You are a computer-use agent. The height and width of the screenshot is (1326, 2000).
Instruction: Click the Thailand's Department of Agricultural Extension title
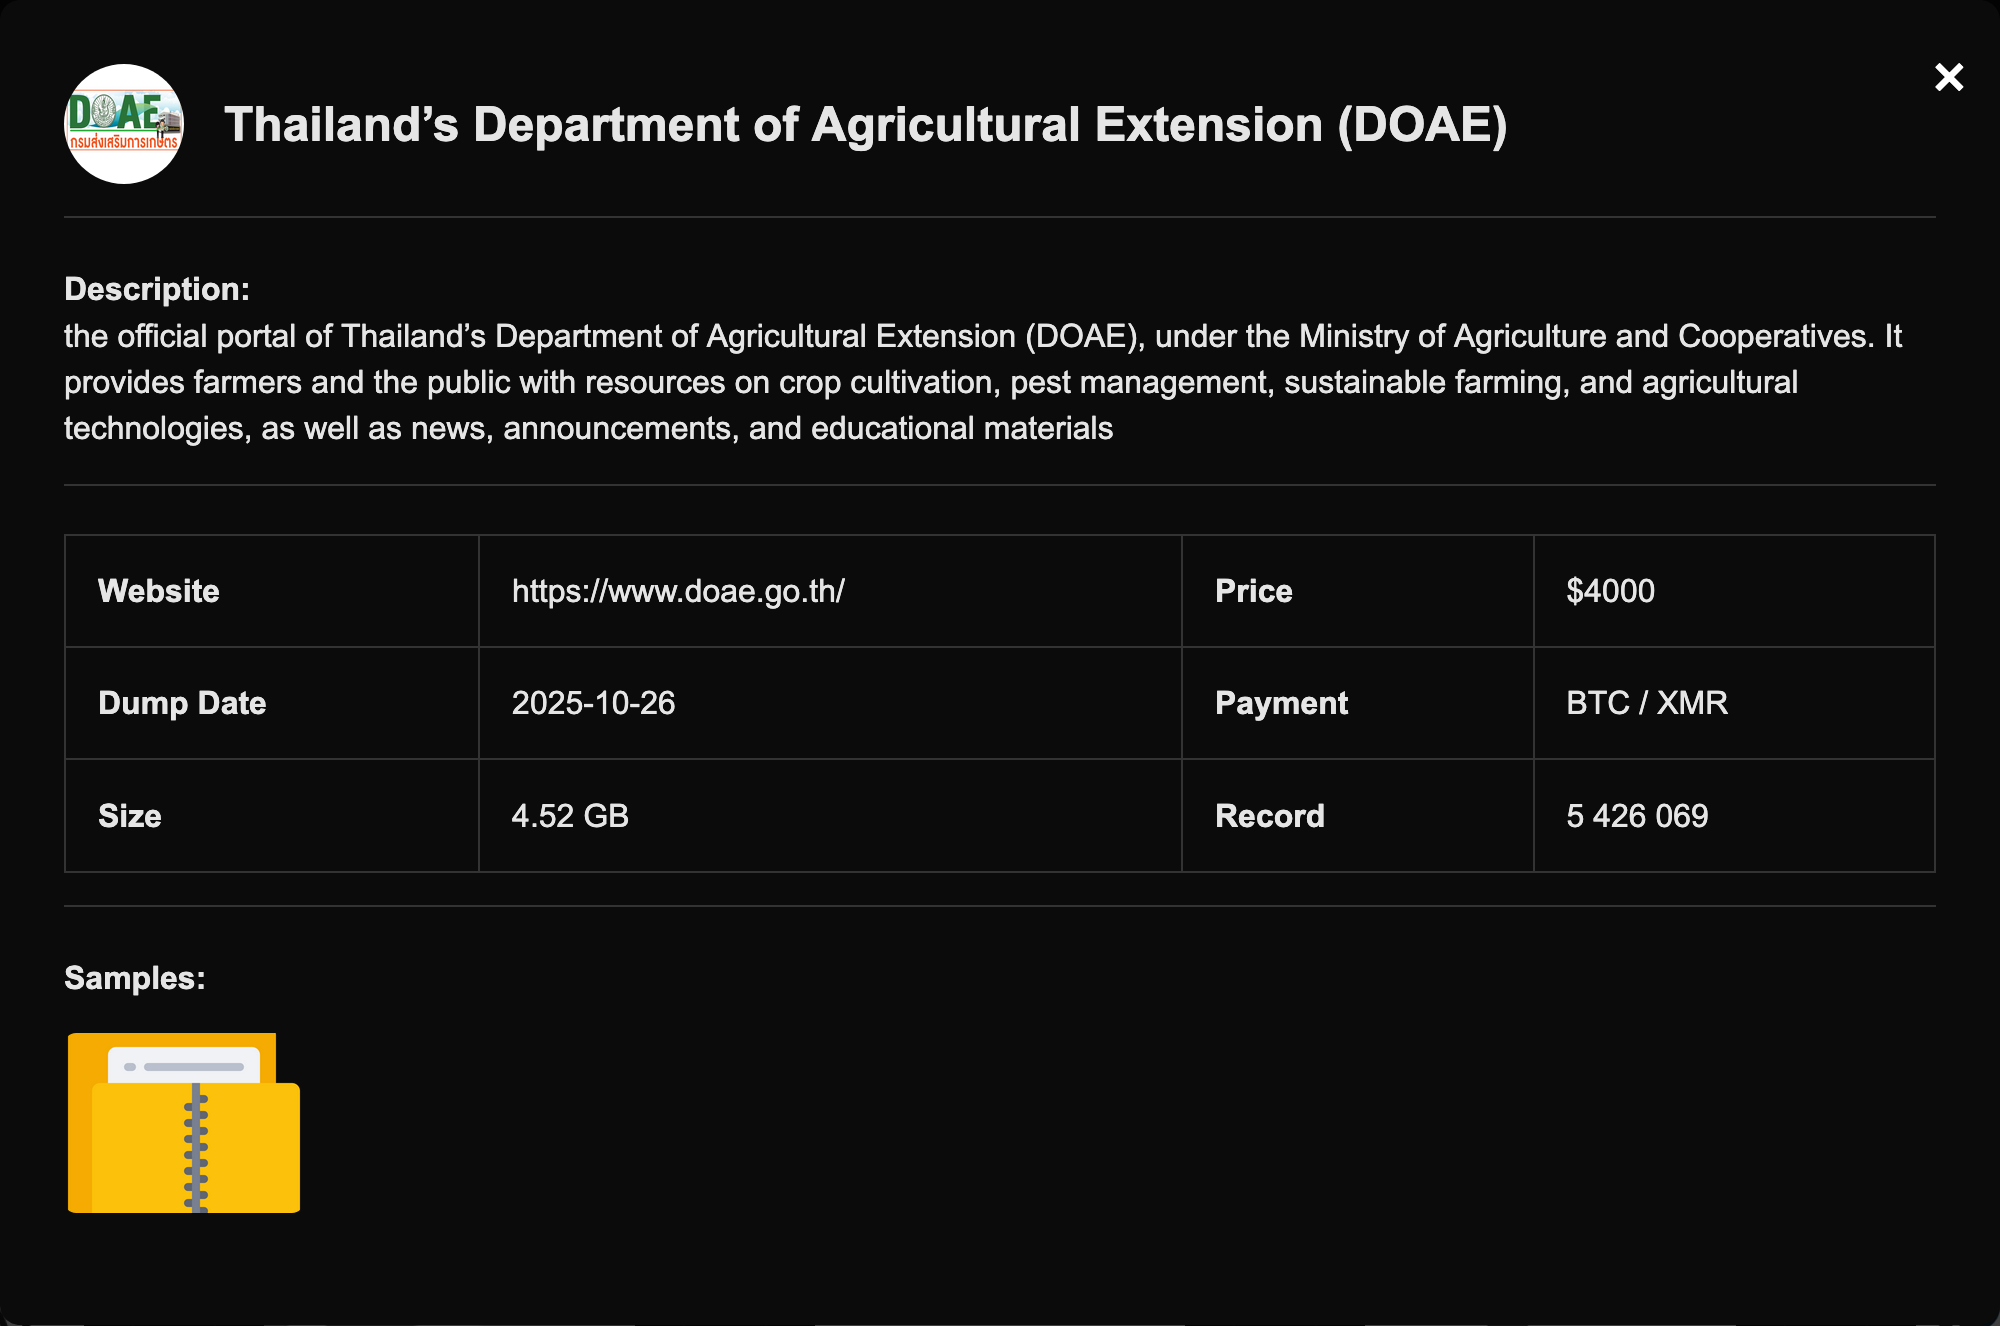tap(865, 125)
